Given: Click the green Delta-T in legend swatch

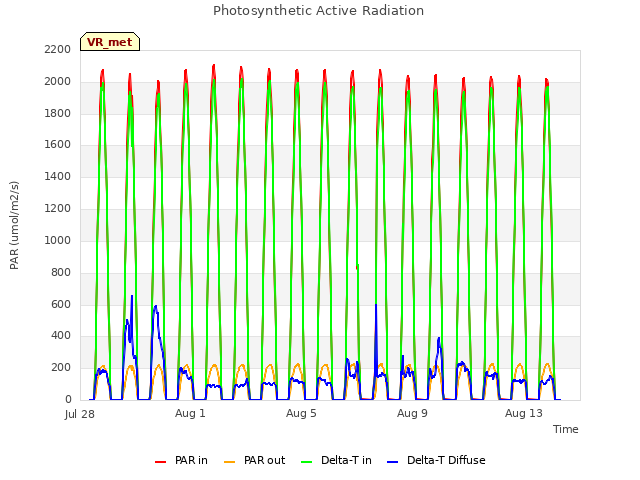Looking at the screenshot, I should click(307, 462).
